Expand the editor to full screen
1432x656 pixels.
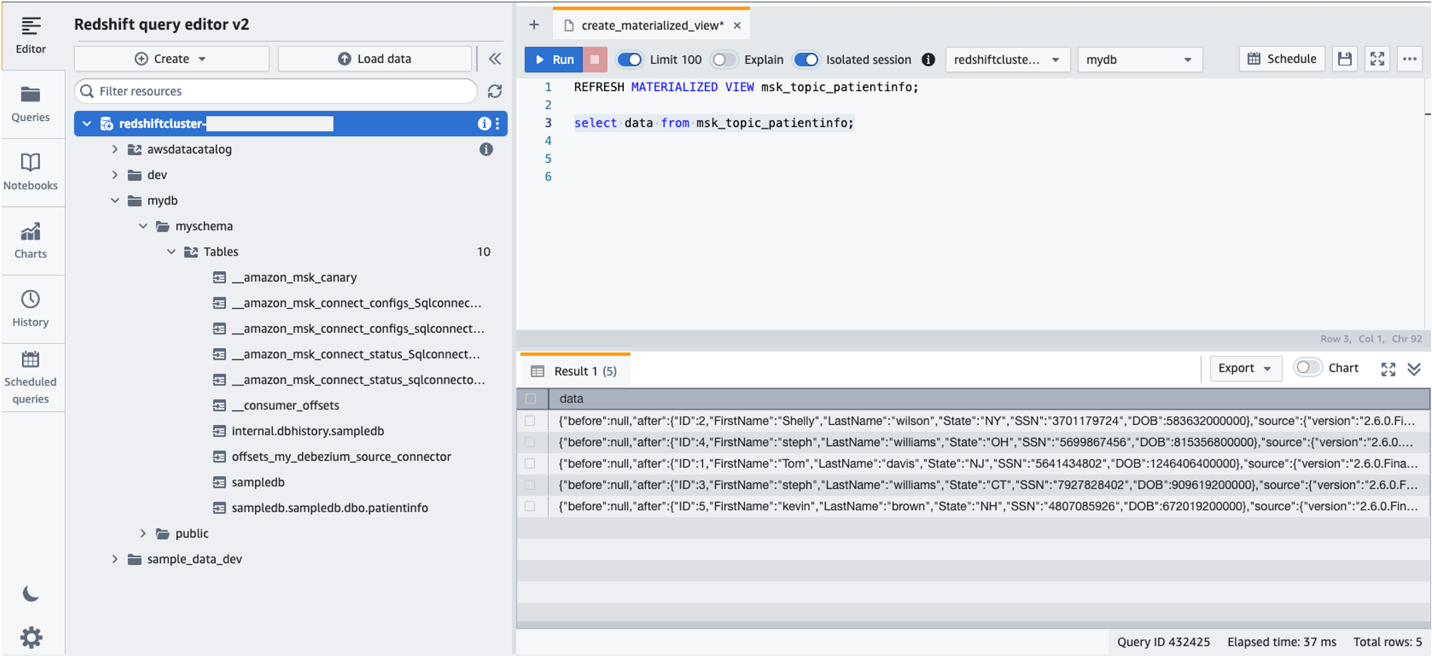click(1377, 60)
